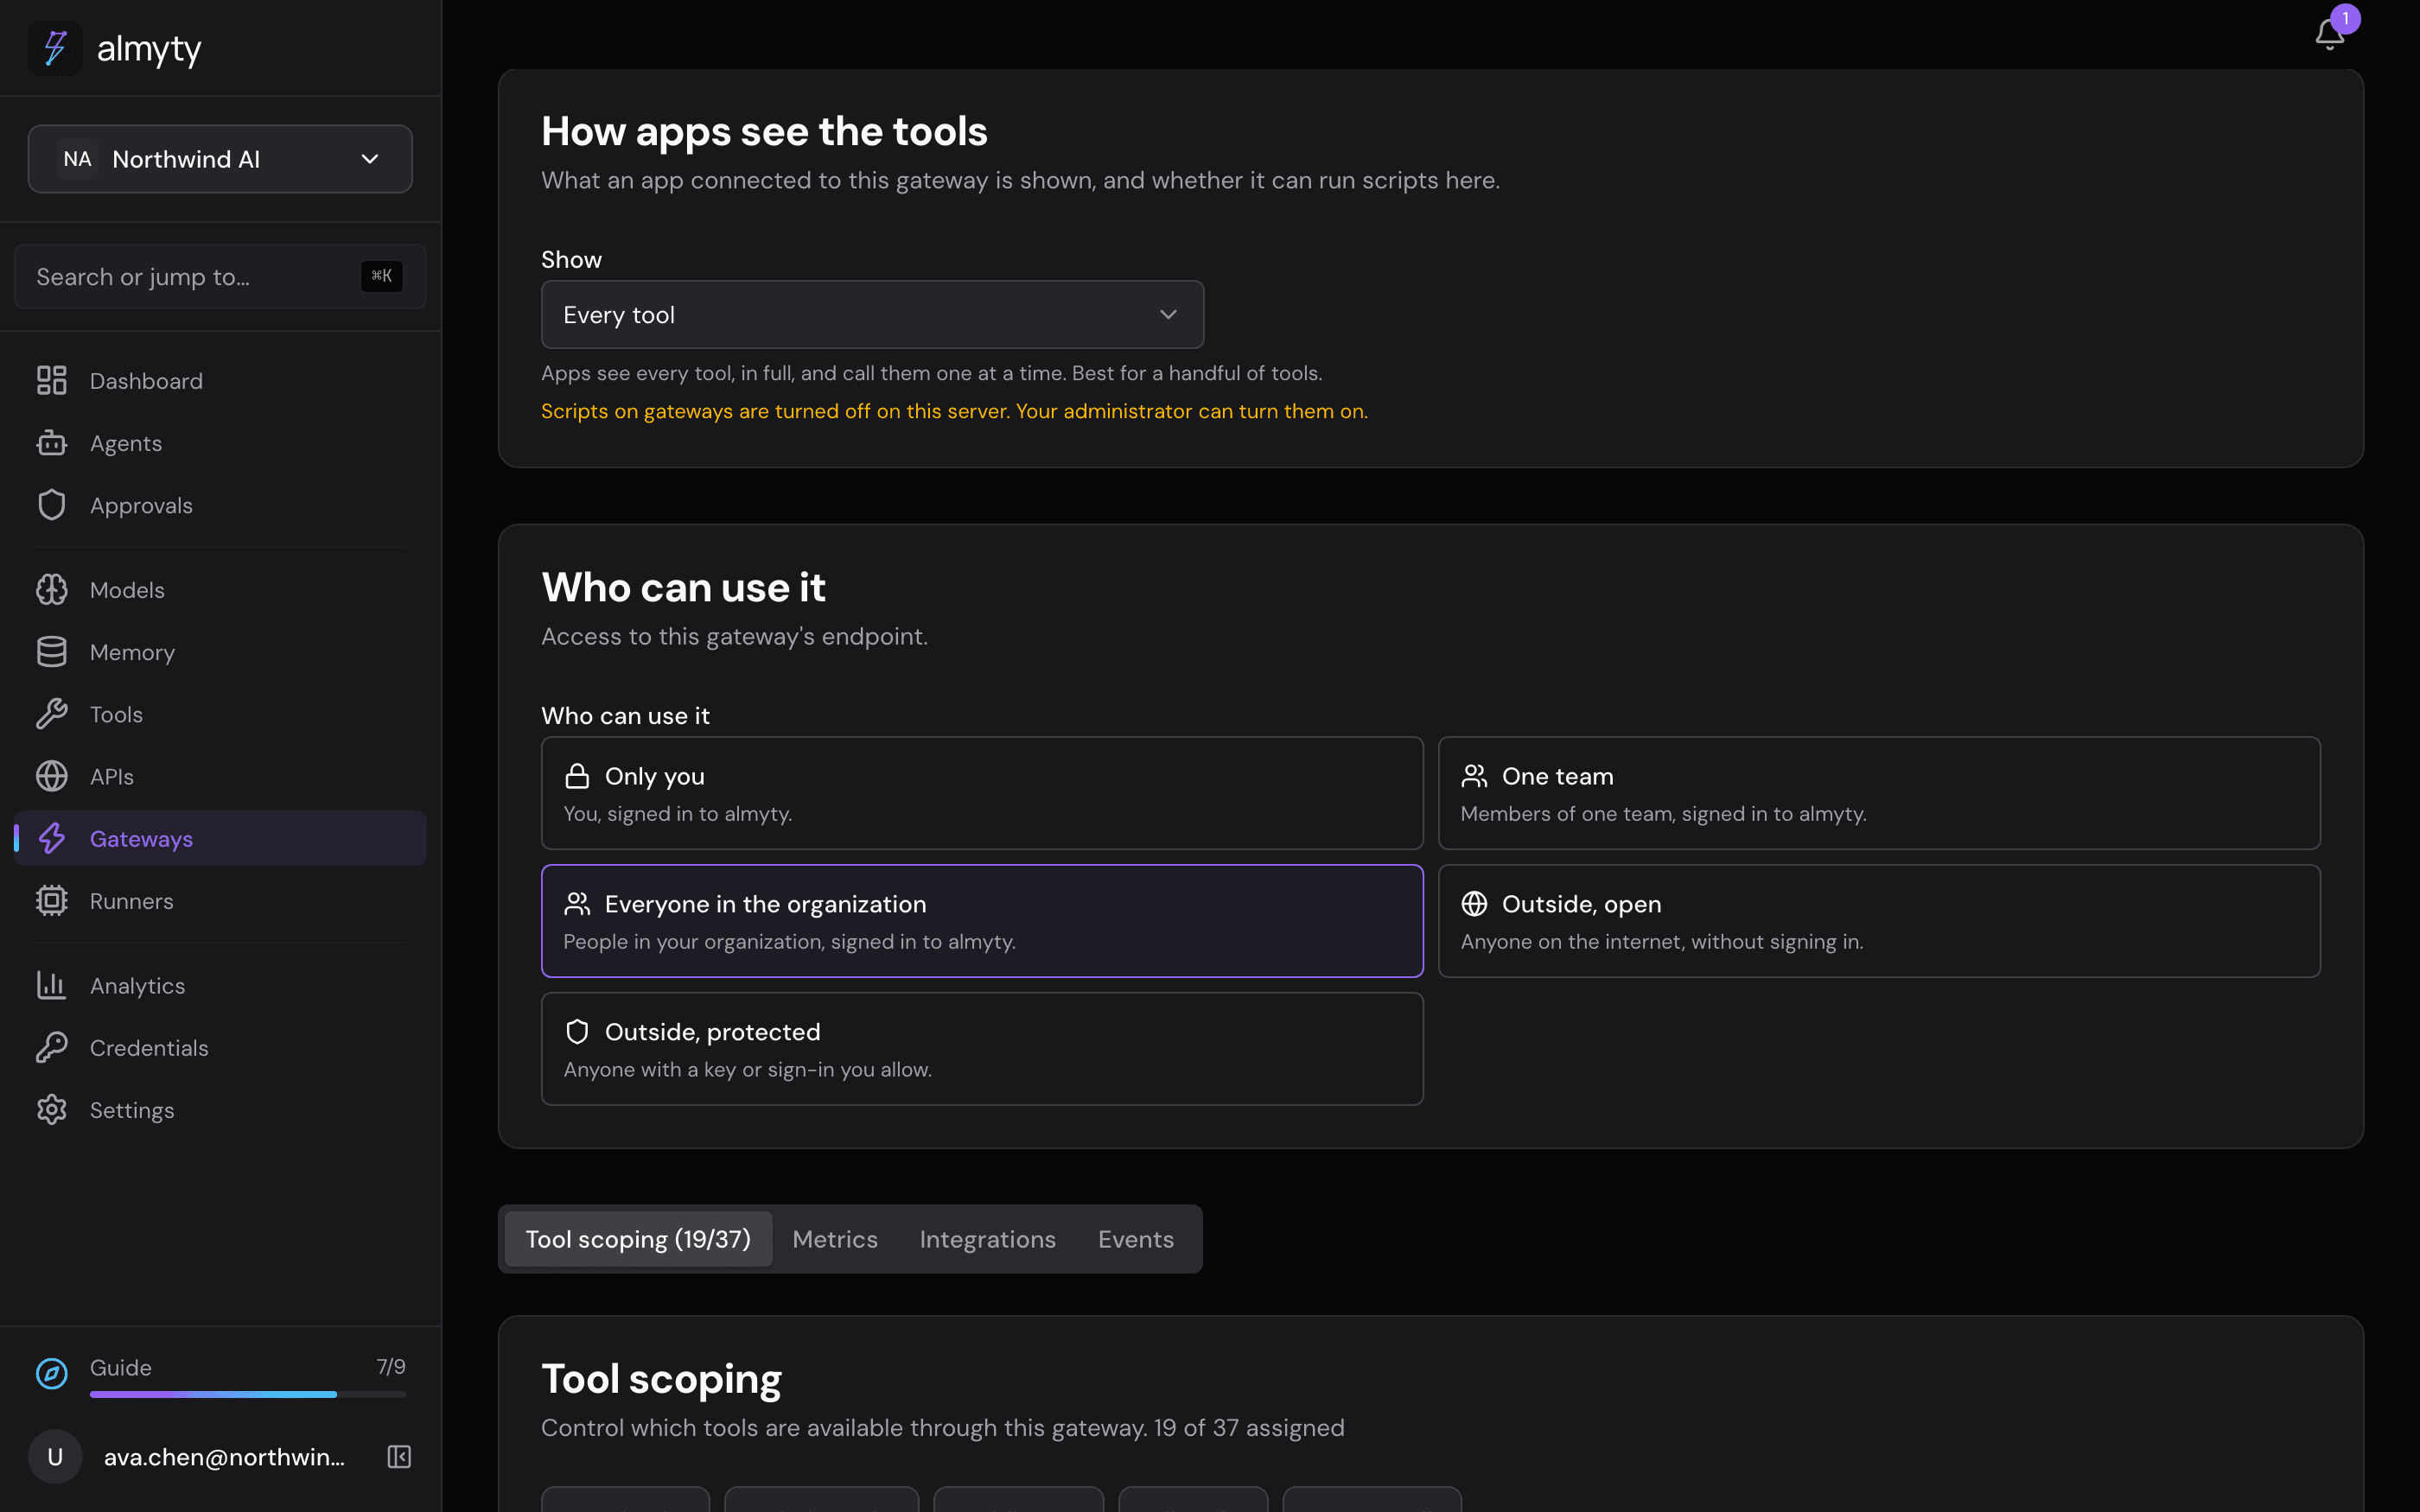Click the ⌘K shortcut badge

pos(382,276)
